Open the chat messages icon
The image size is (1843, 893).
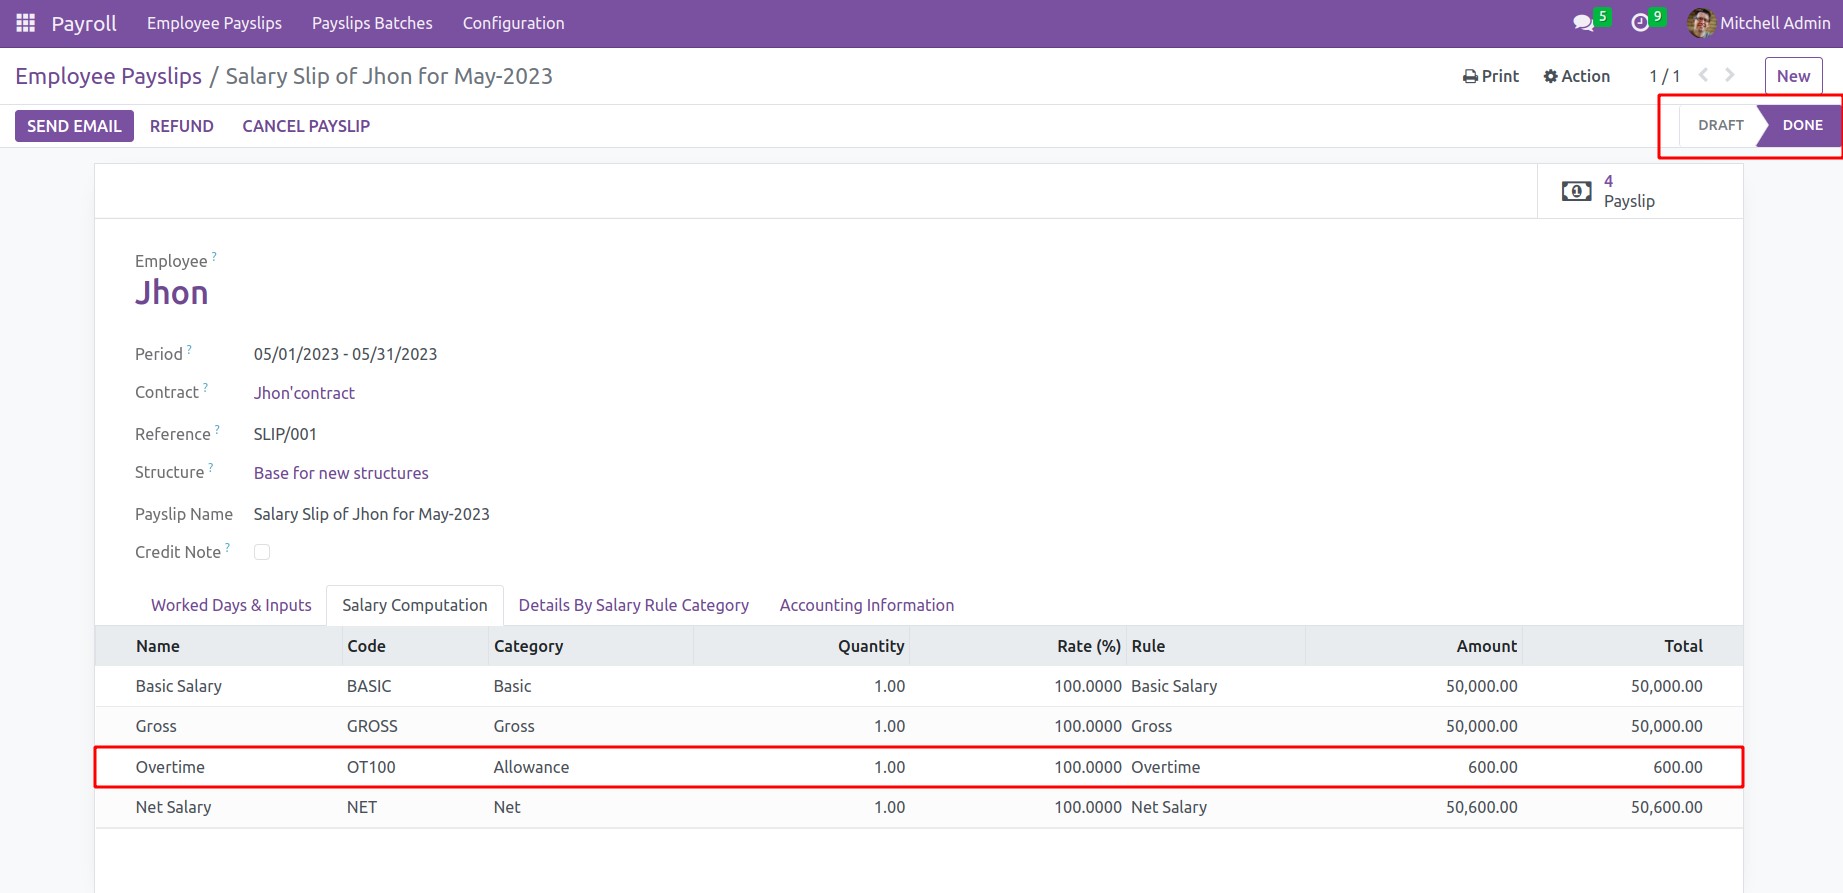click(1583, 23)
